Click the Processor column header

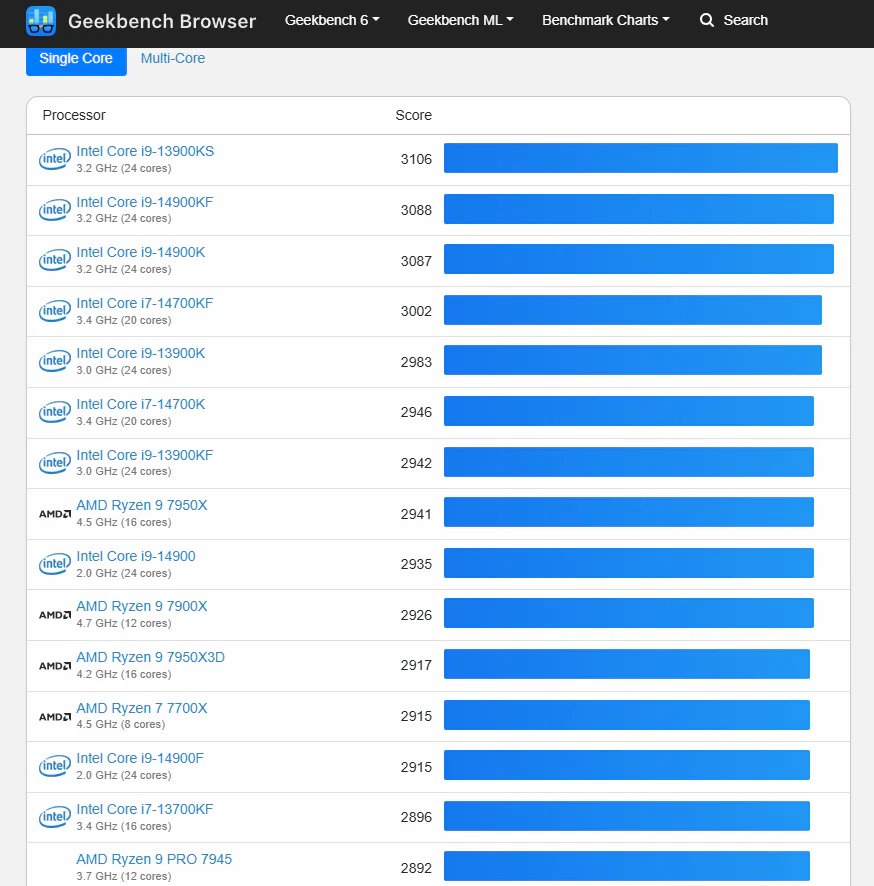coord(74,115)
